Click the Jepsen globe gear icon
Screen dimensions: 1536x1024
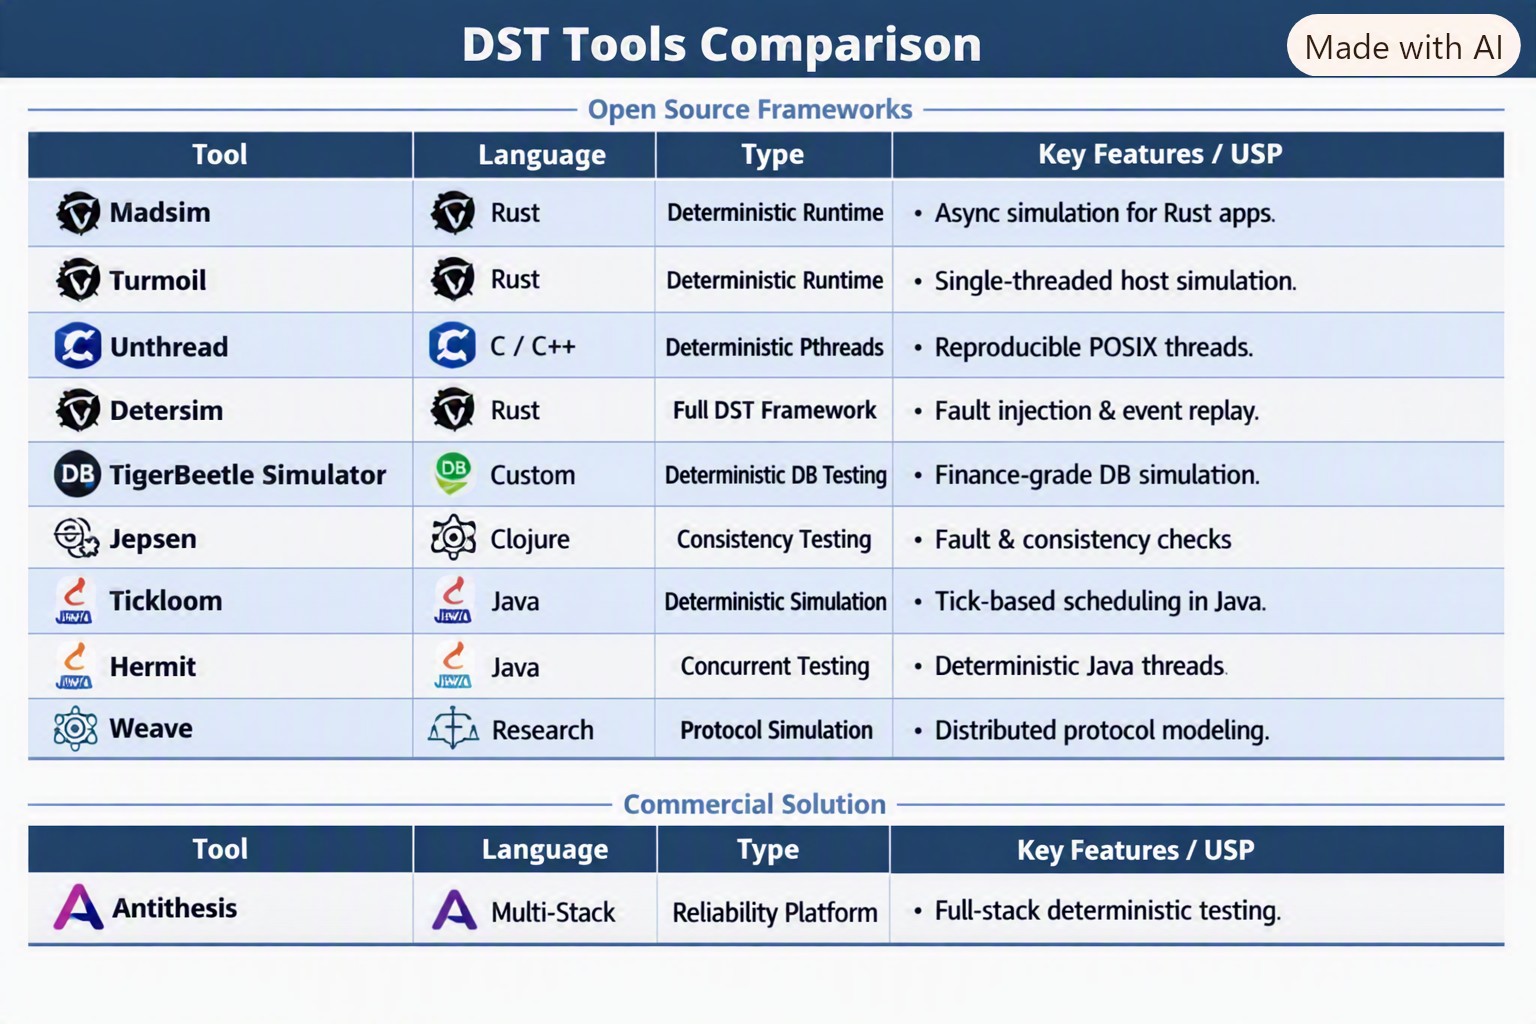pos(76,538)
